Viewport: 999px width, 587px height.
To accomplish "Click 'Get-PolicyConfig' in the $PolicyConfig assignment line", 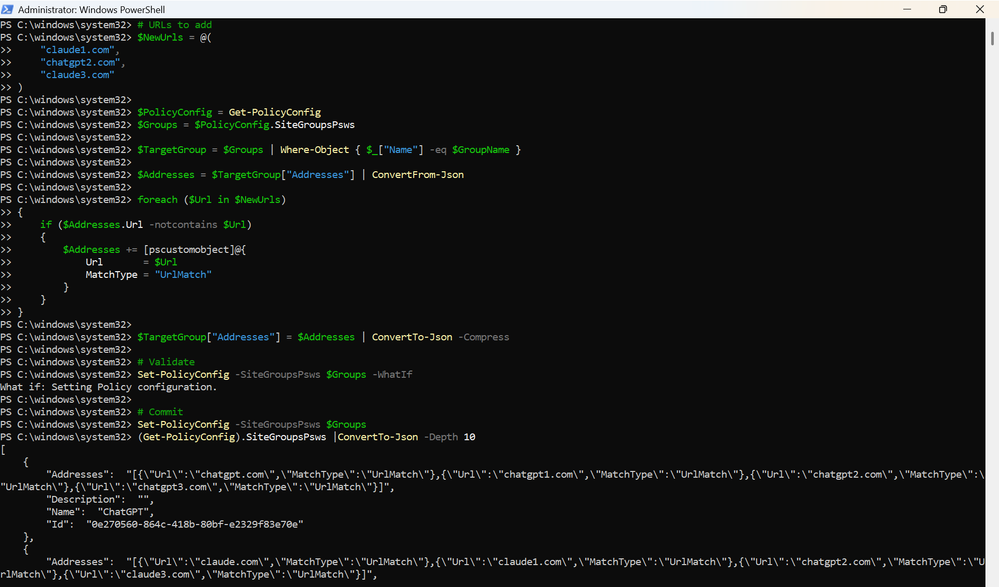I will coord(275,112).
